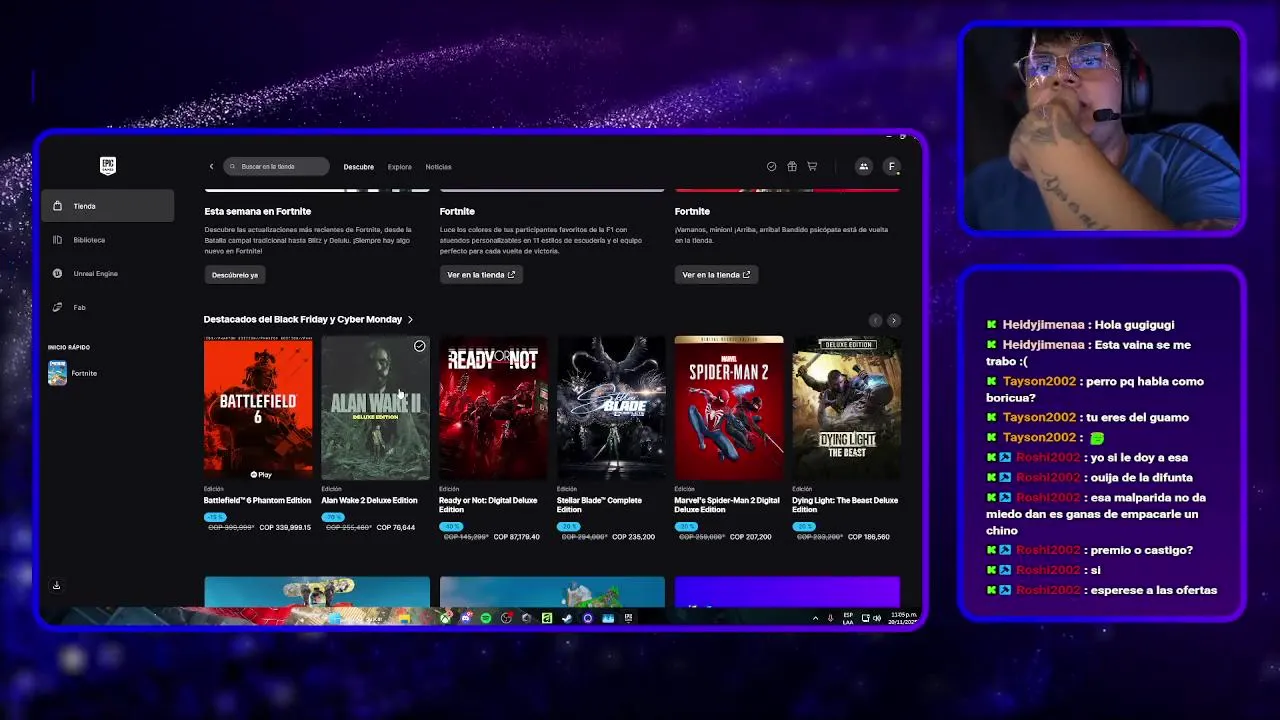
Task: Click the volume icon in the system tray
Action: pyautogui.click(x=877, y=618)
